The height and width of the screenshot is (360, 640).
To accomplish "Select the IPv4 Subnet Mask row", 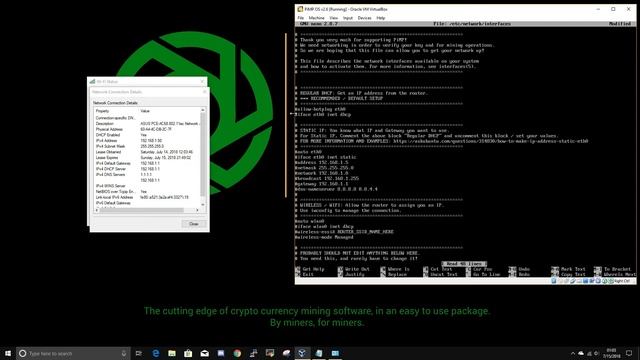I will coord(147,146).
